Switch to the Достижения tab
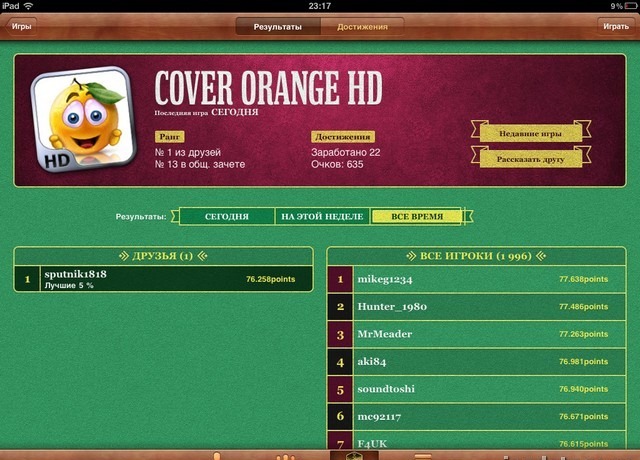The height and width of the screenshot is (460, 640). pos(362,27)
